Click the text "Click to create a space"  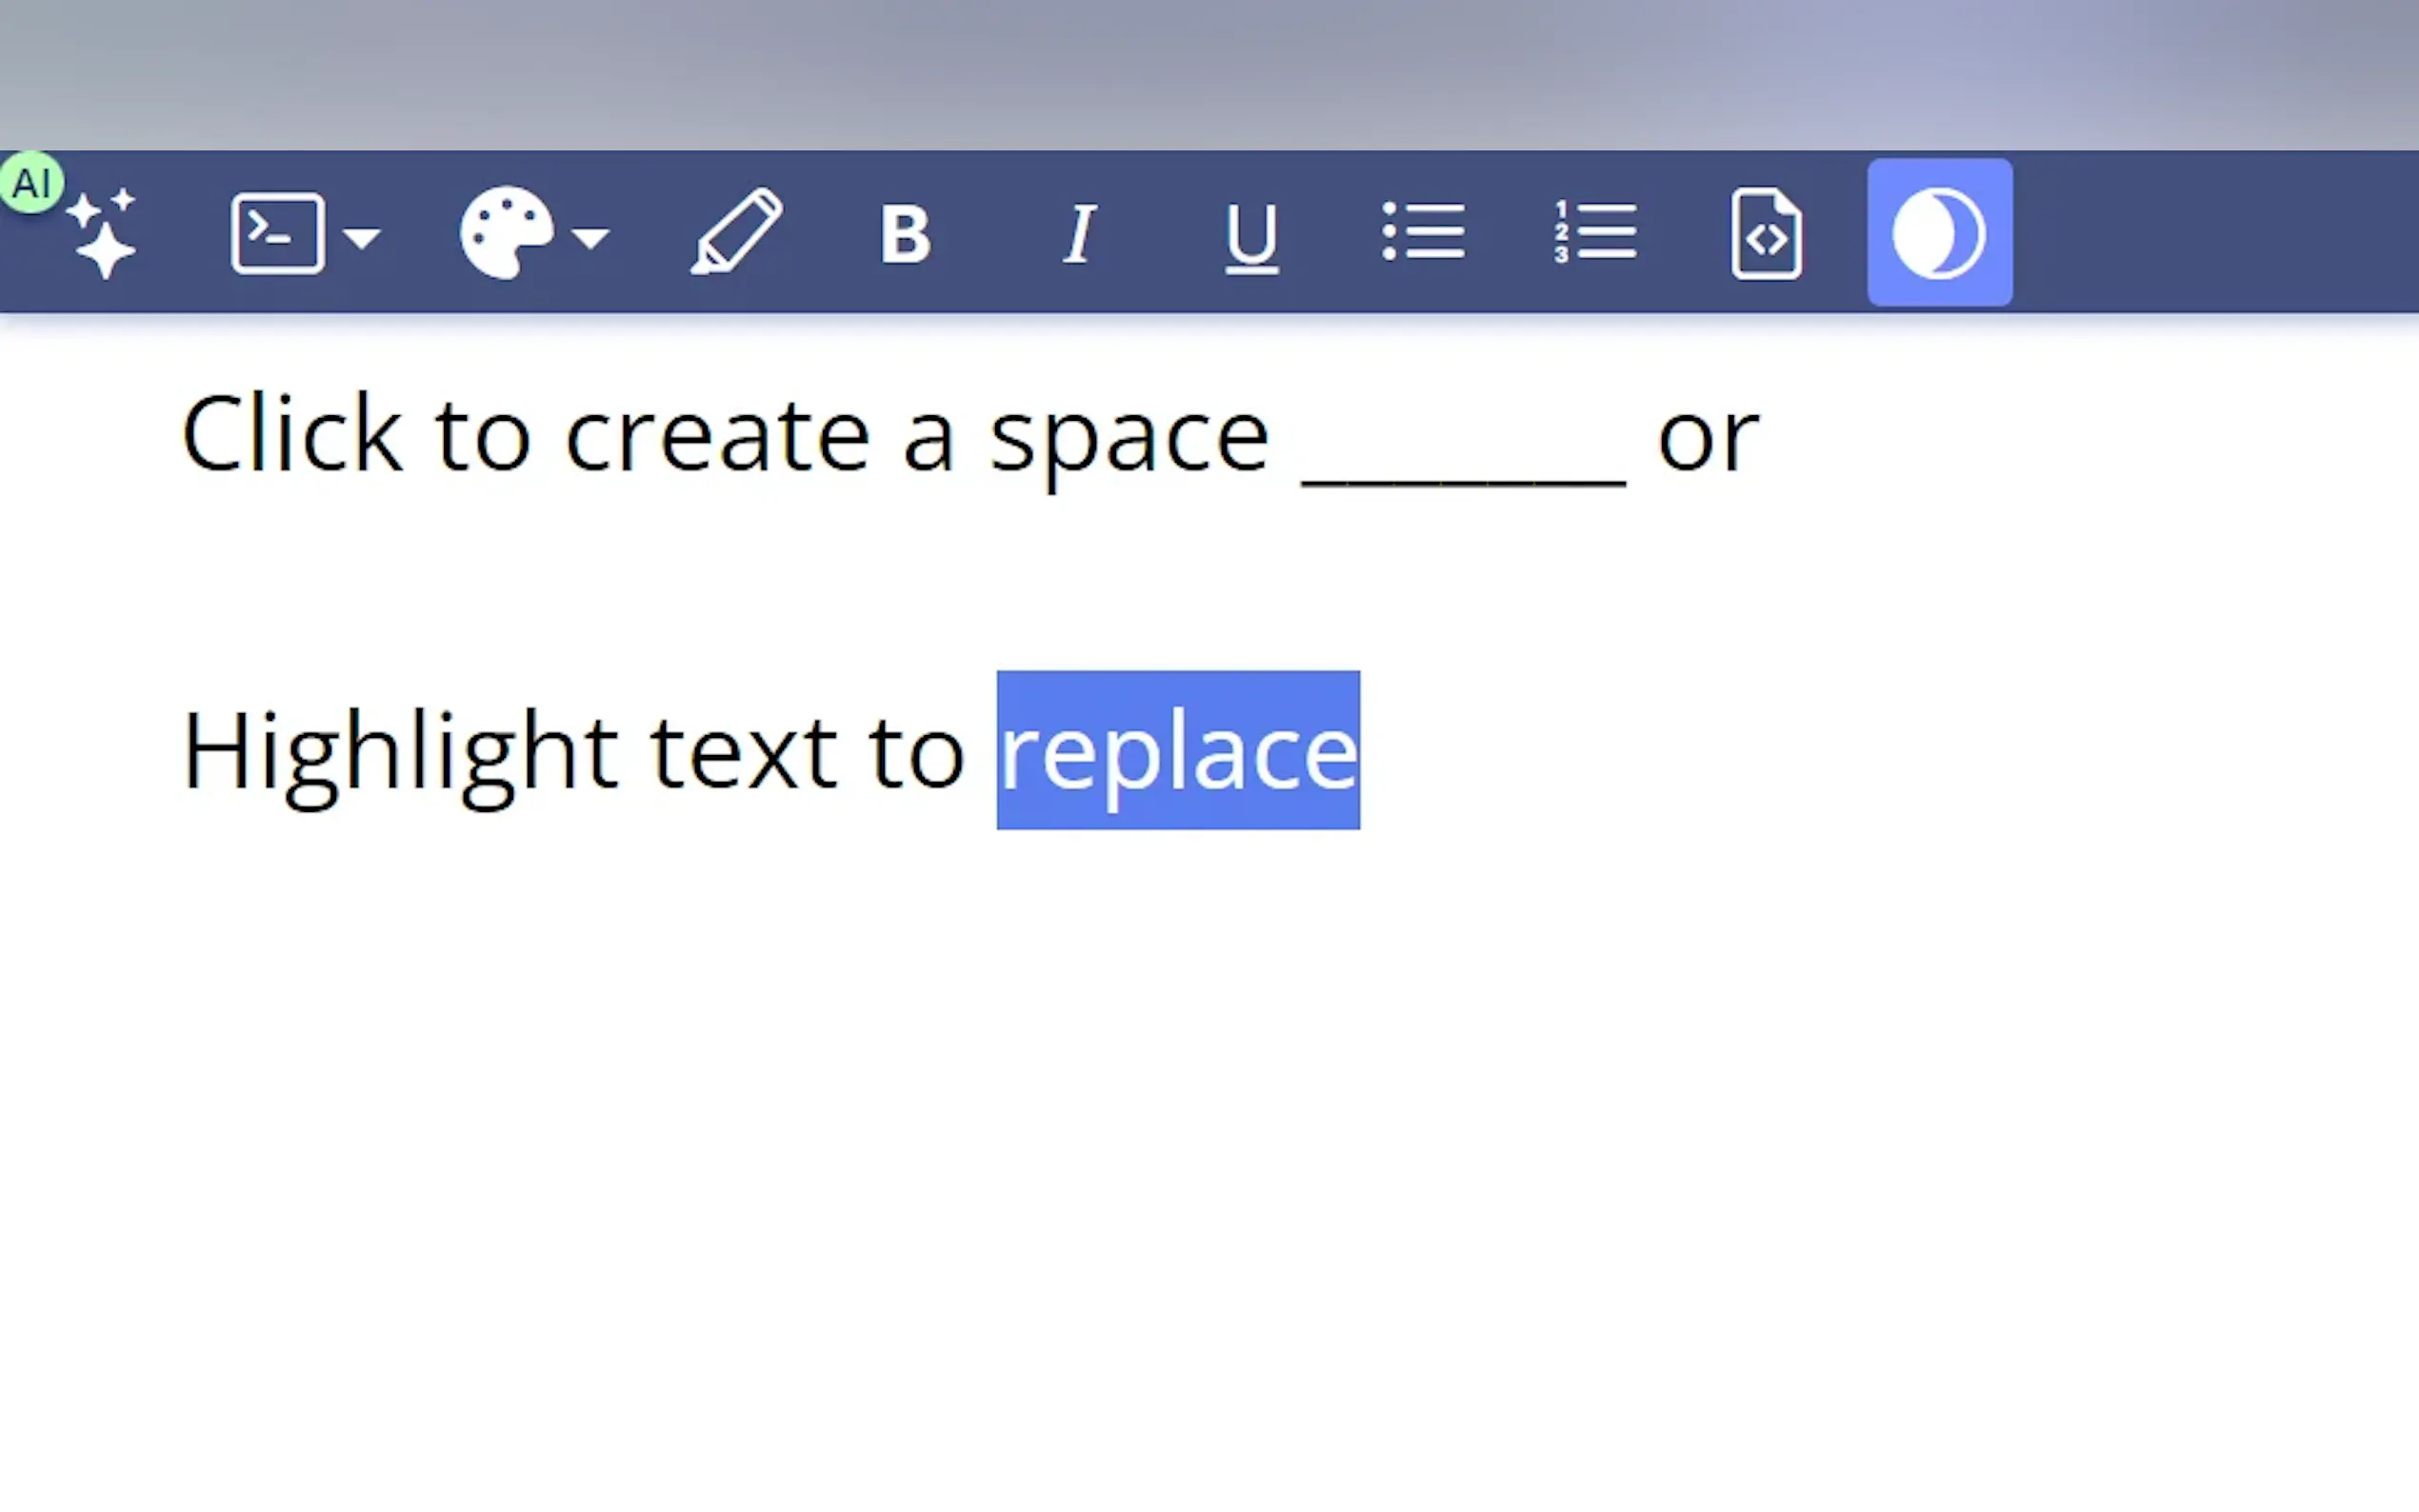(x=725, y=436)
